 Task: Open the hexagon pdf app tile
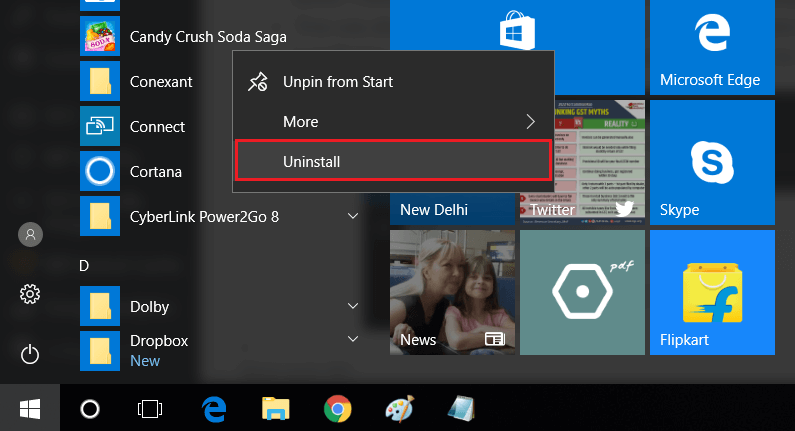tap(583, 293)
